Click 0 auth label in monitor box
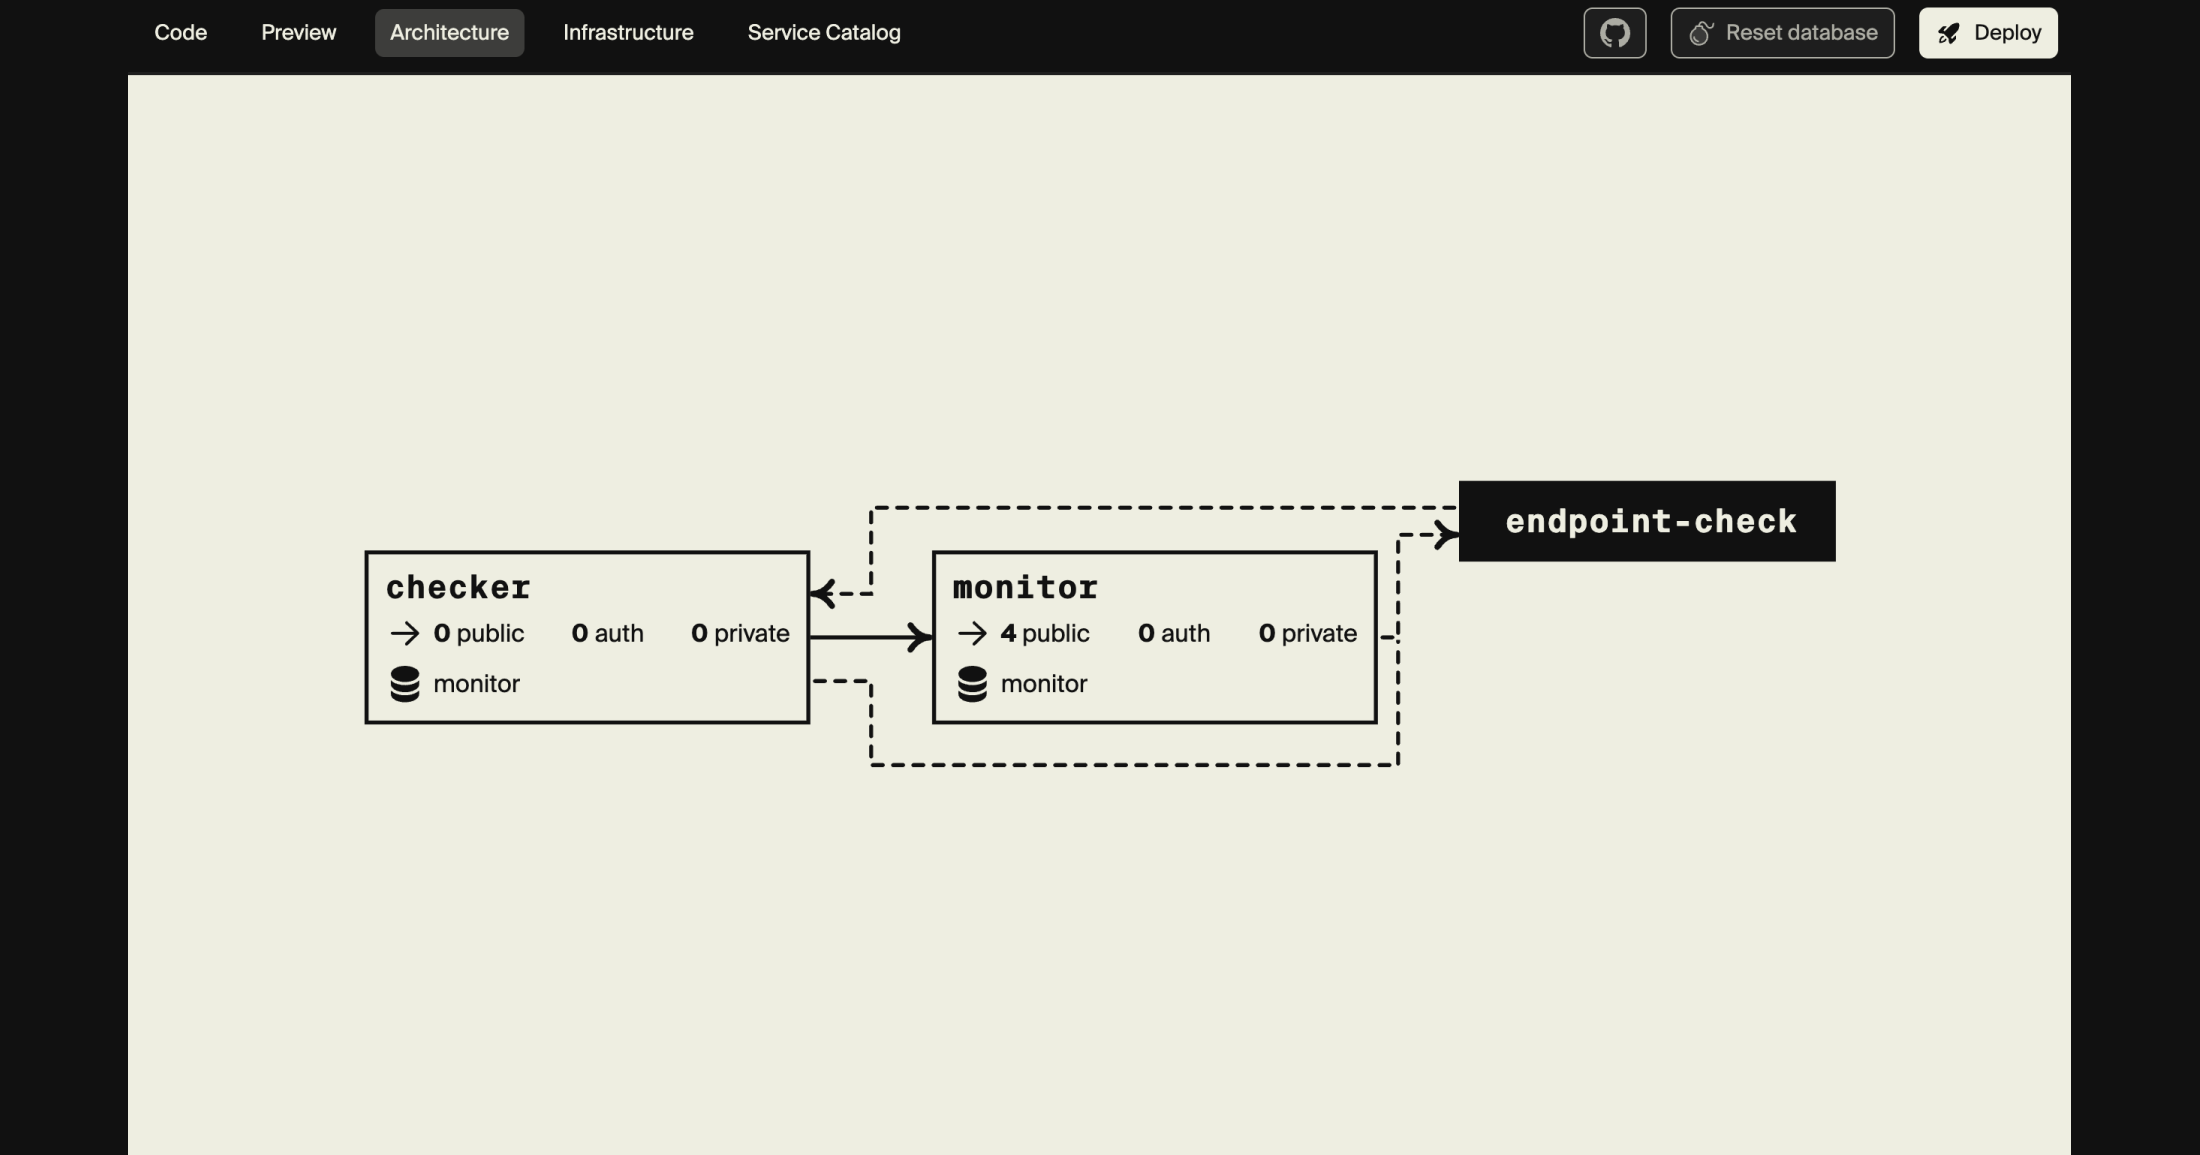 coord(1174,633)
